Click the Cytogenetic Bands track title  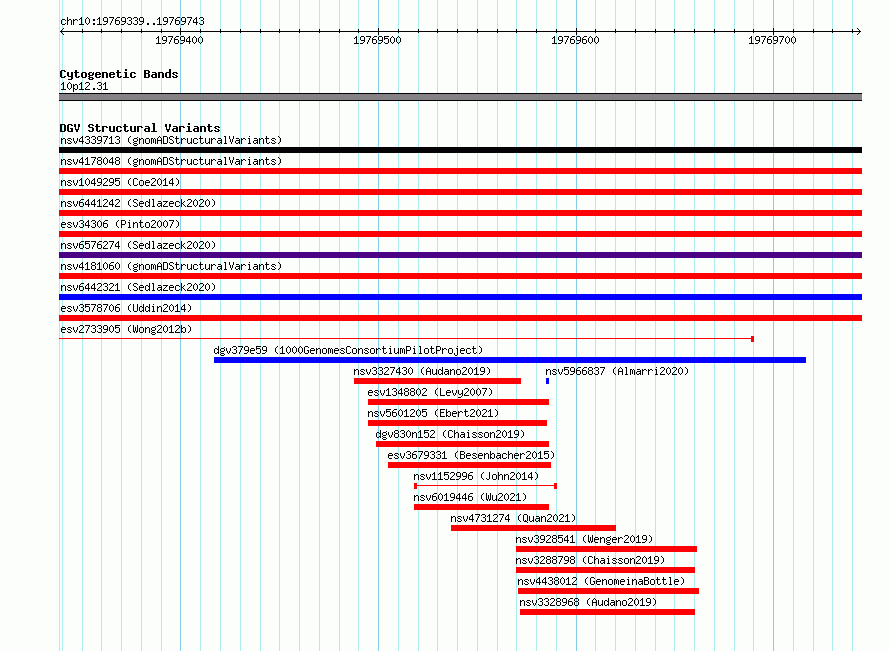119,74
